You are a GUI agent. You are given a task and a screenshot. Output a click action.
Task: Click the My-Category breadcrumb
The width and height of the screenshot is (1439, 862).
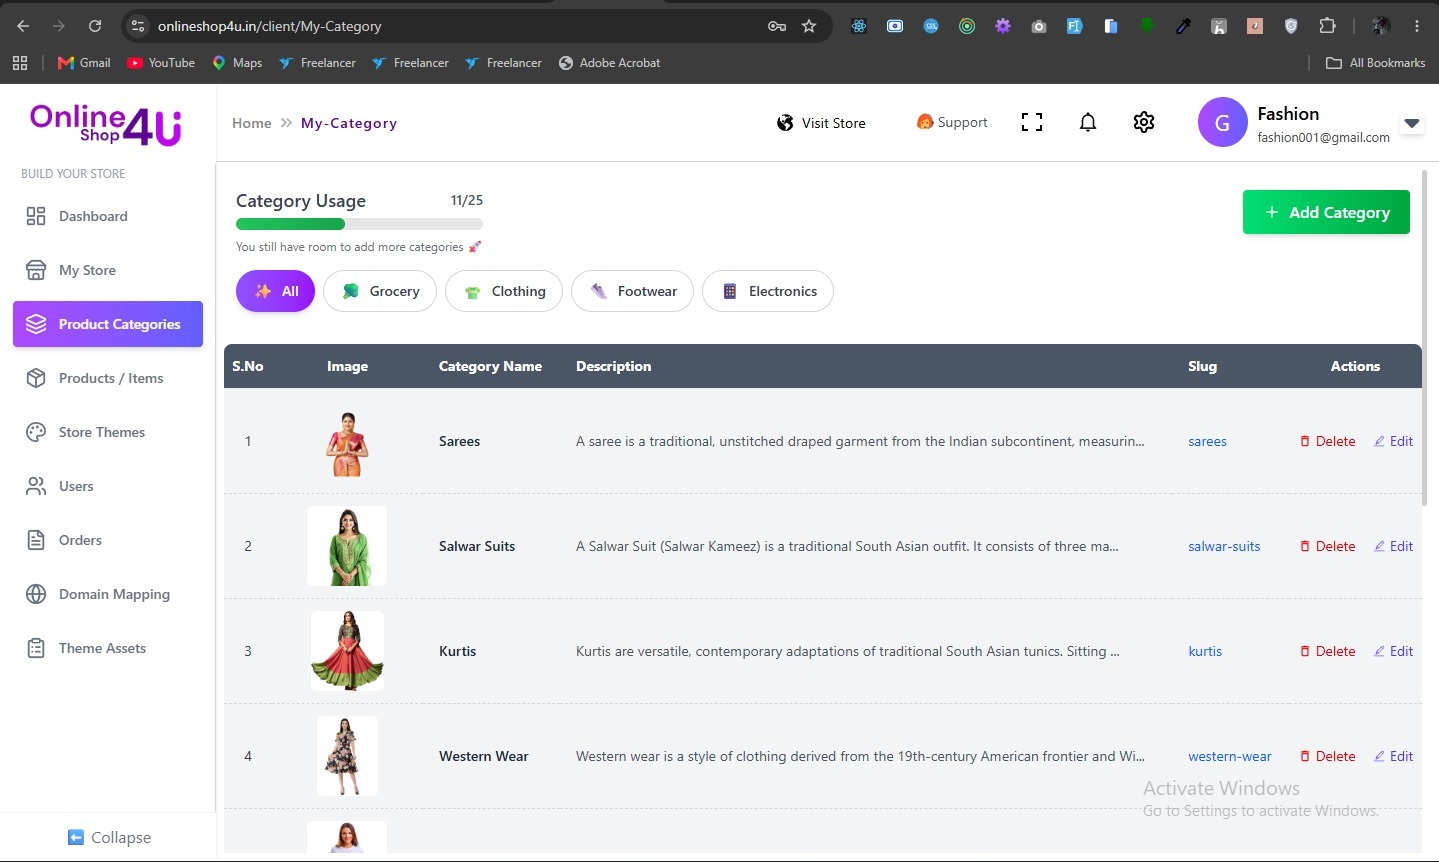349,123
